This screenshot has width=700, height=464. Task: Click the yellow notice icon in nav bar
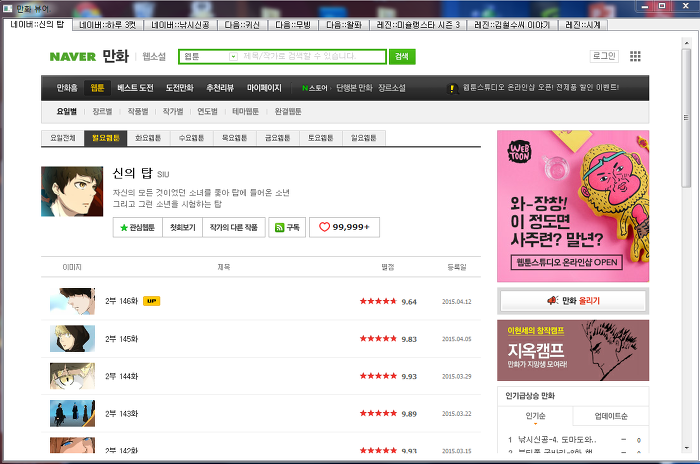(452, 88)
